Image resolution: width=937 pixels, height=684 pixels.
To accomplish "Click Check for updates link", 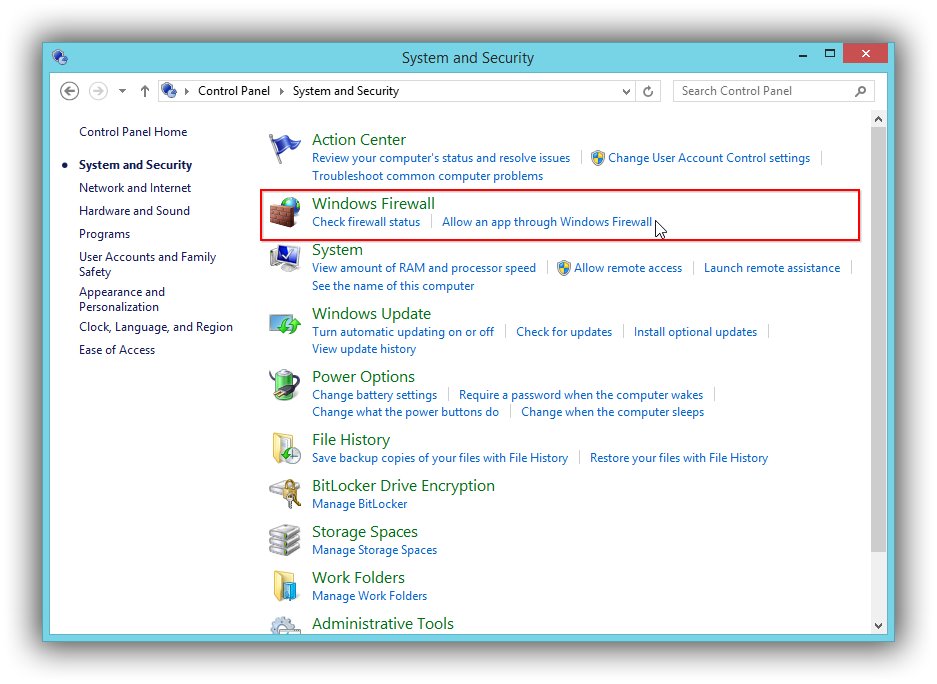I will pyautogui.click(x=564, y=332).
